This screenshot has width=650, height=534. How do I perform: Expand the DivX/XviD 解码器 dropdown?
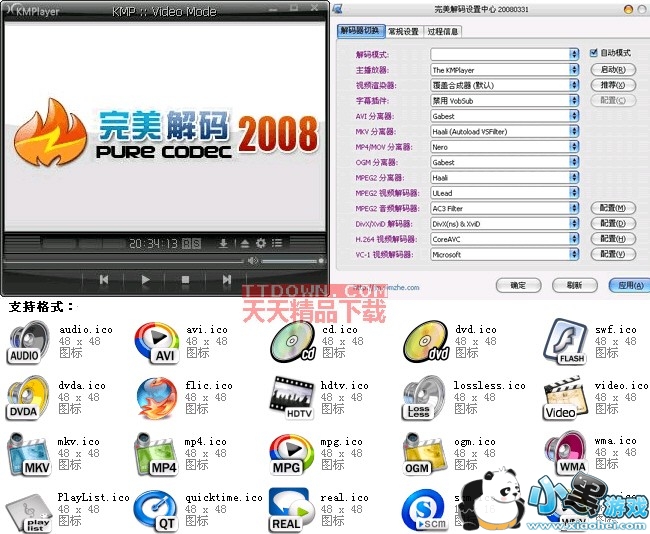tap(504, 223)
